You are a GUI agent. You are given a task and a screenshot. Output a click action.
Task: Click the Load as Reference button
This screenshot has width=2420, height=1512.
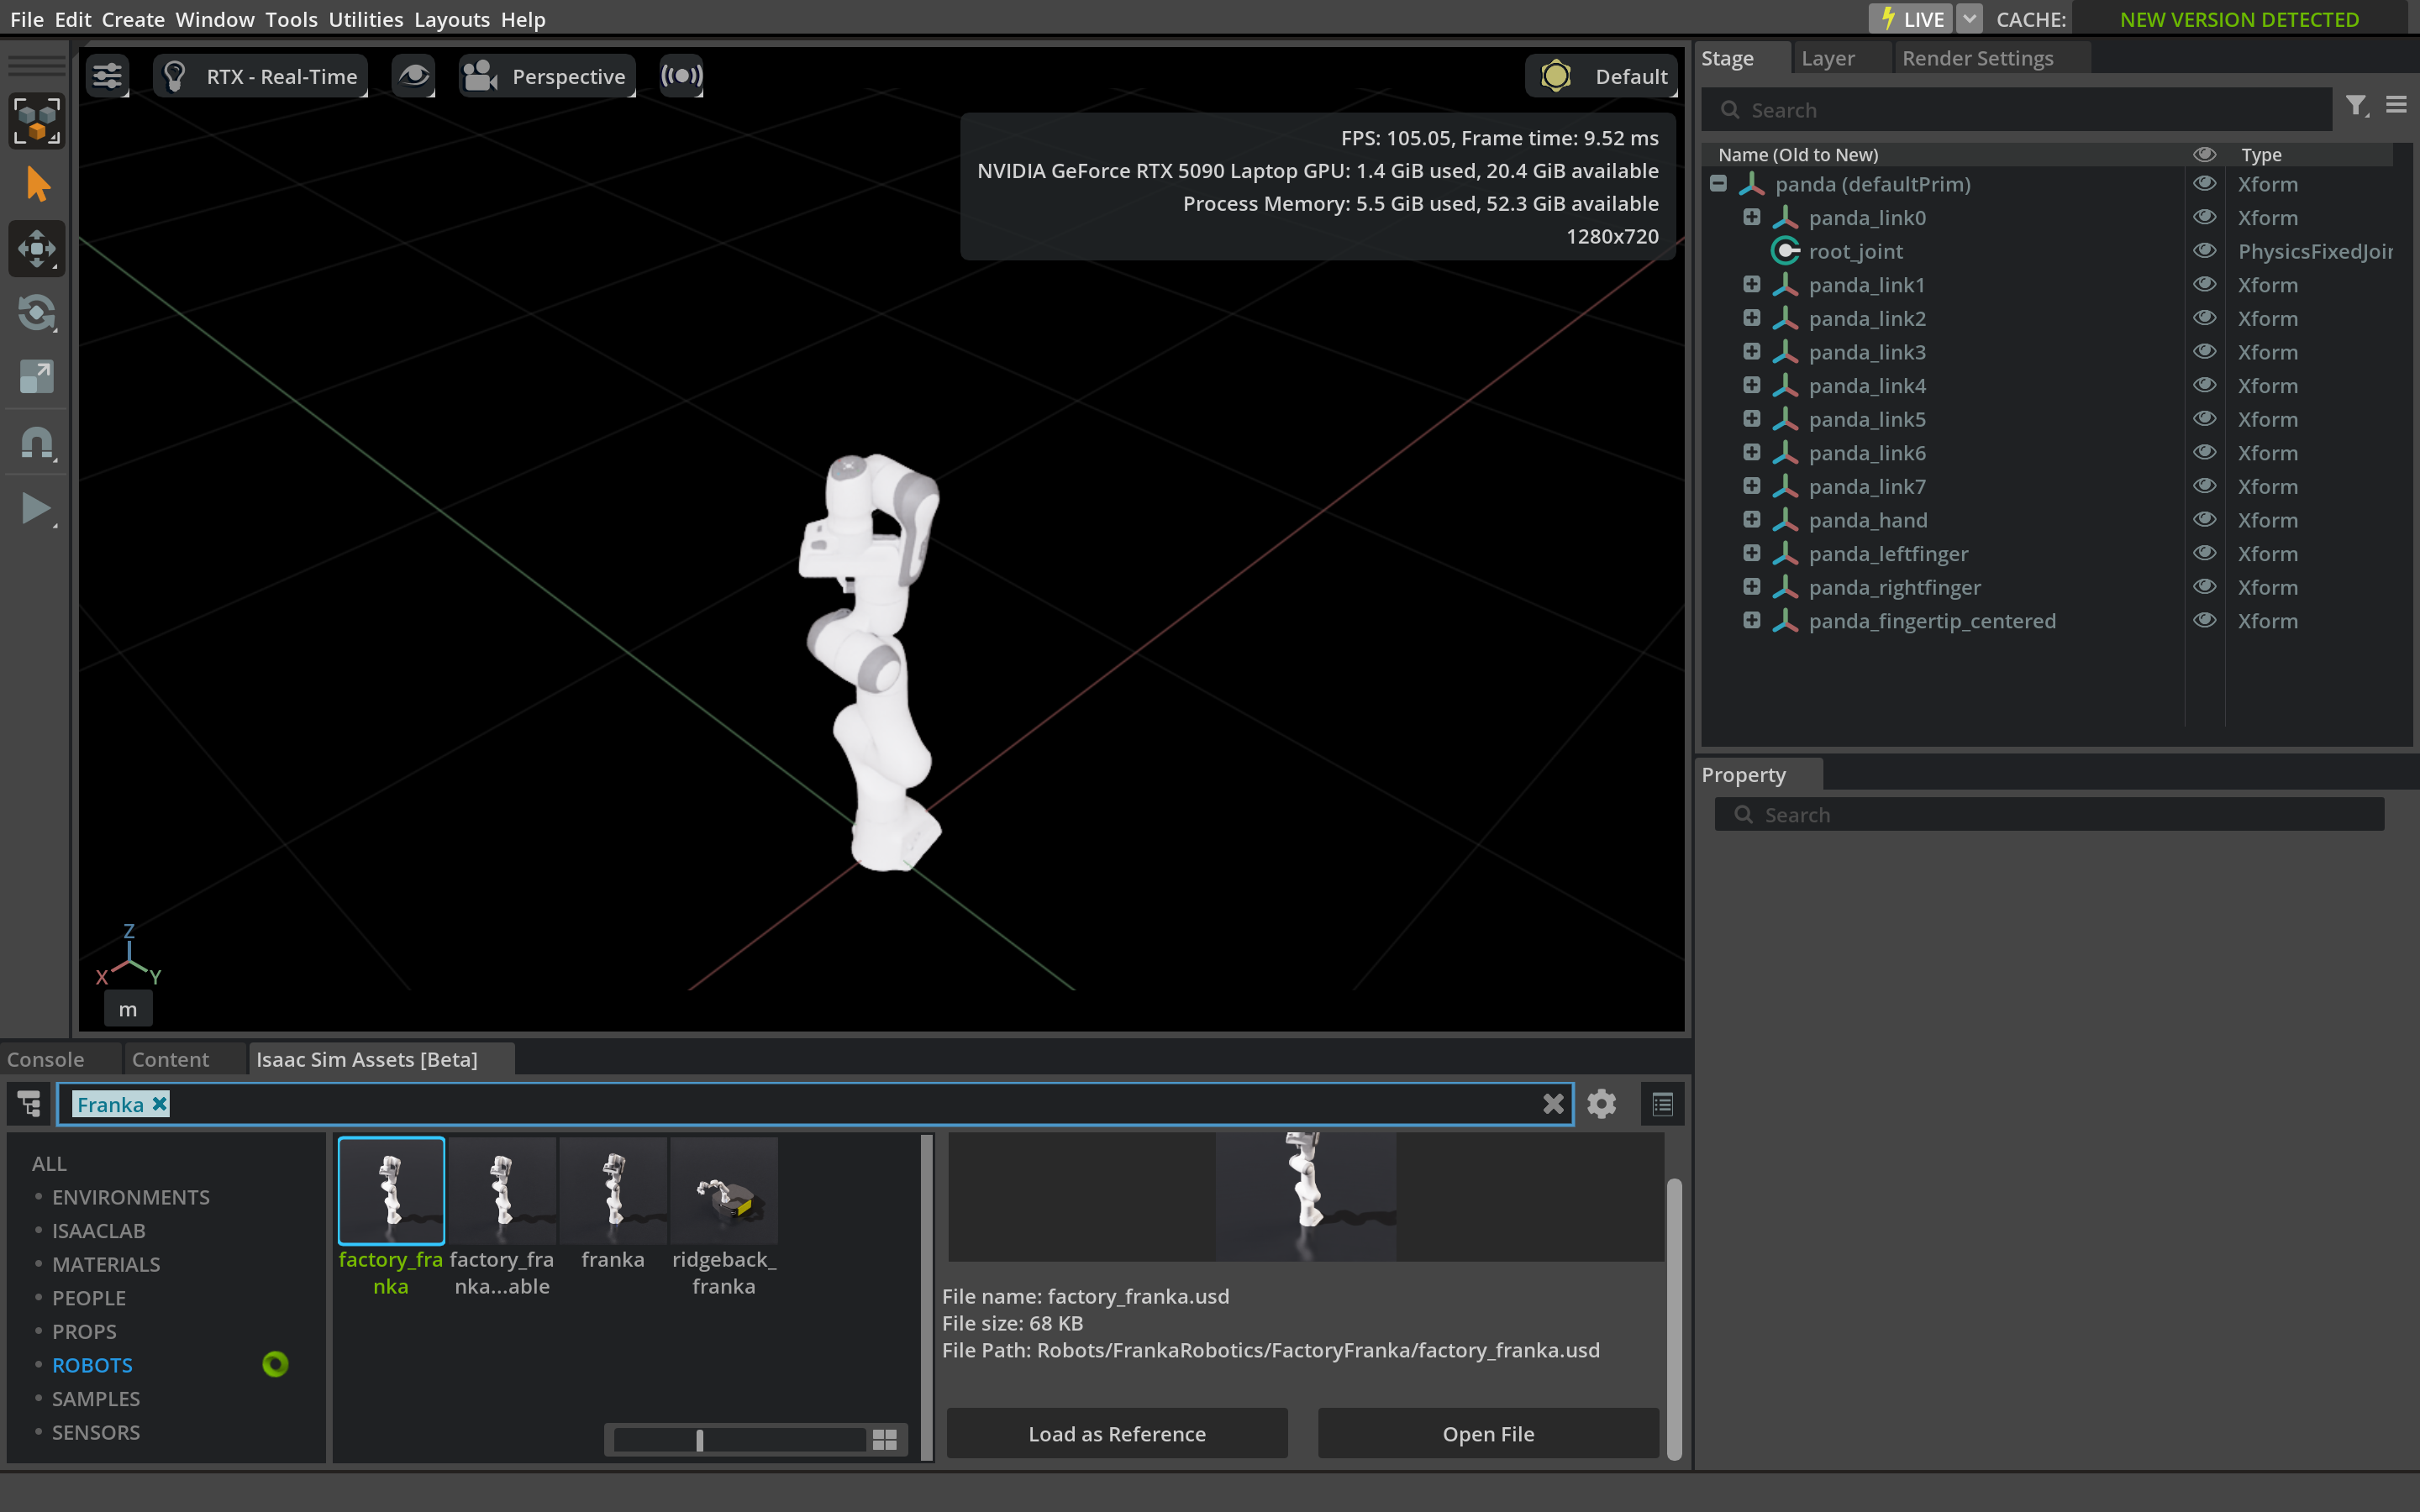pos(1117,1433)
